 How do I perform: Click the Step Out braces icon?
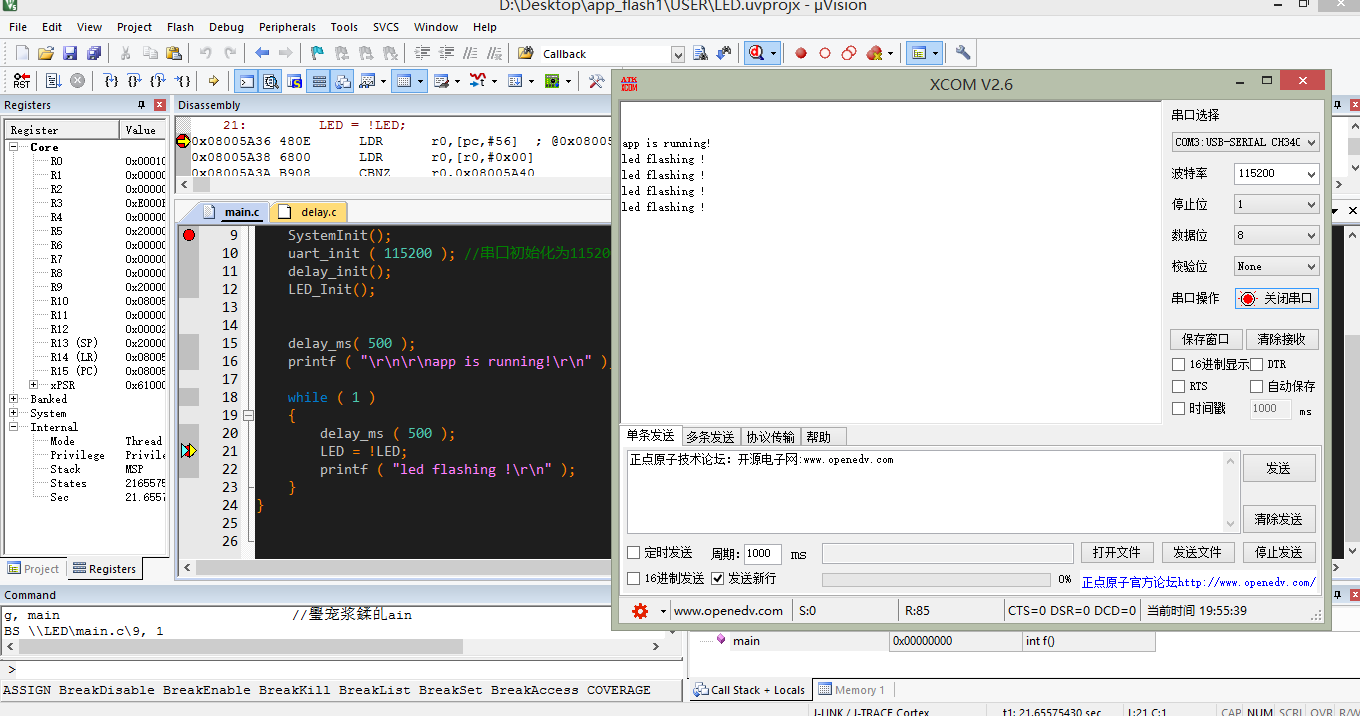click(159, 81)
